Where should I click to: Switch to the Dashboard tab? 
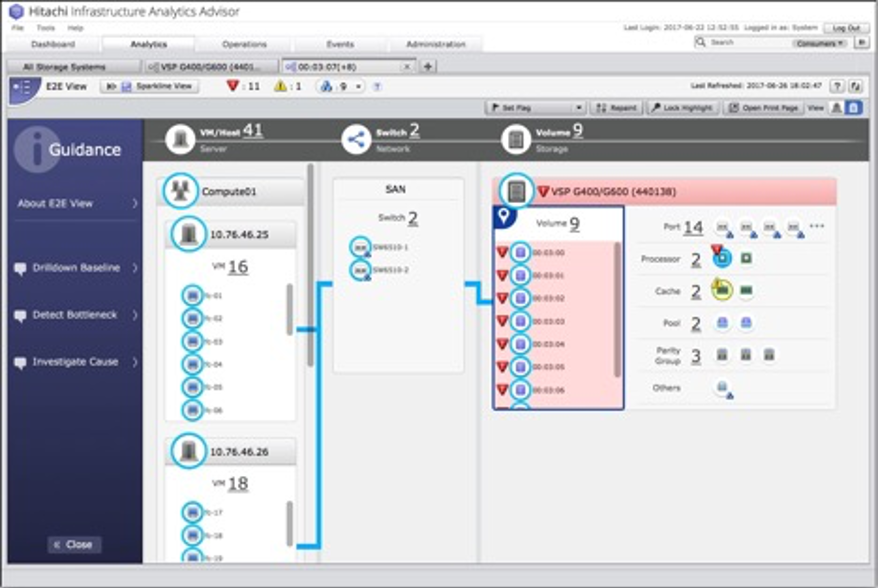point(53,44)
